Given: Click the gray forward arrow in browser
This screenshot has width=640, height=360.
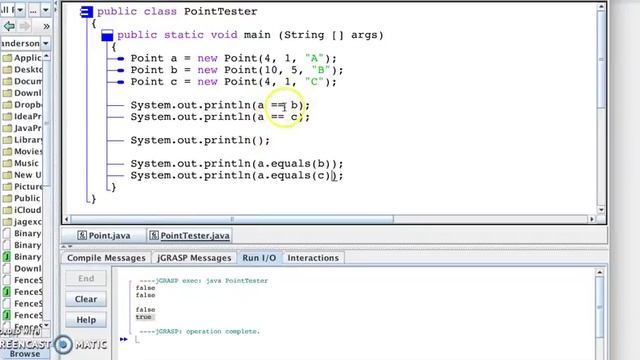Looking at the screenshot, I should point(25,27).
